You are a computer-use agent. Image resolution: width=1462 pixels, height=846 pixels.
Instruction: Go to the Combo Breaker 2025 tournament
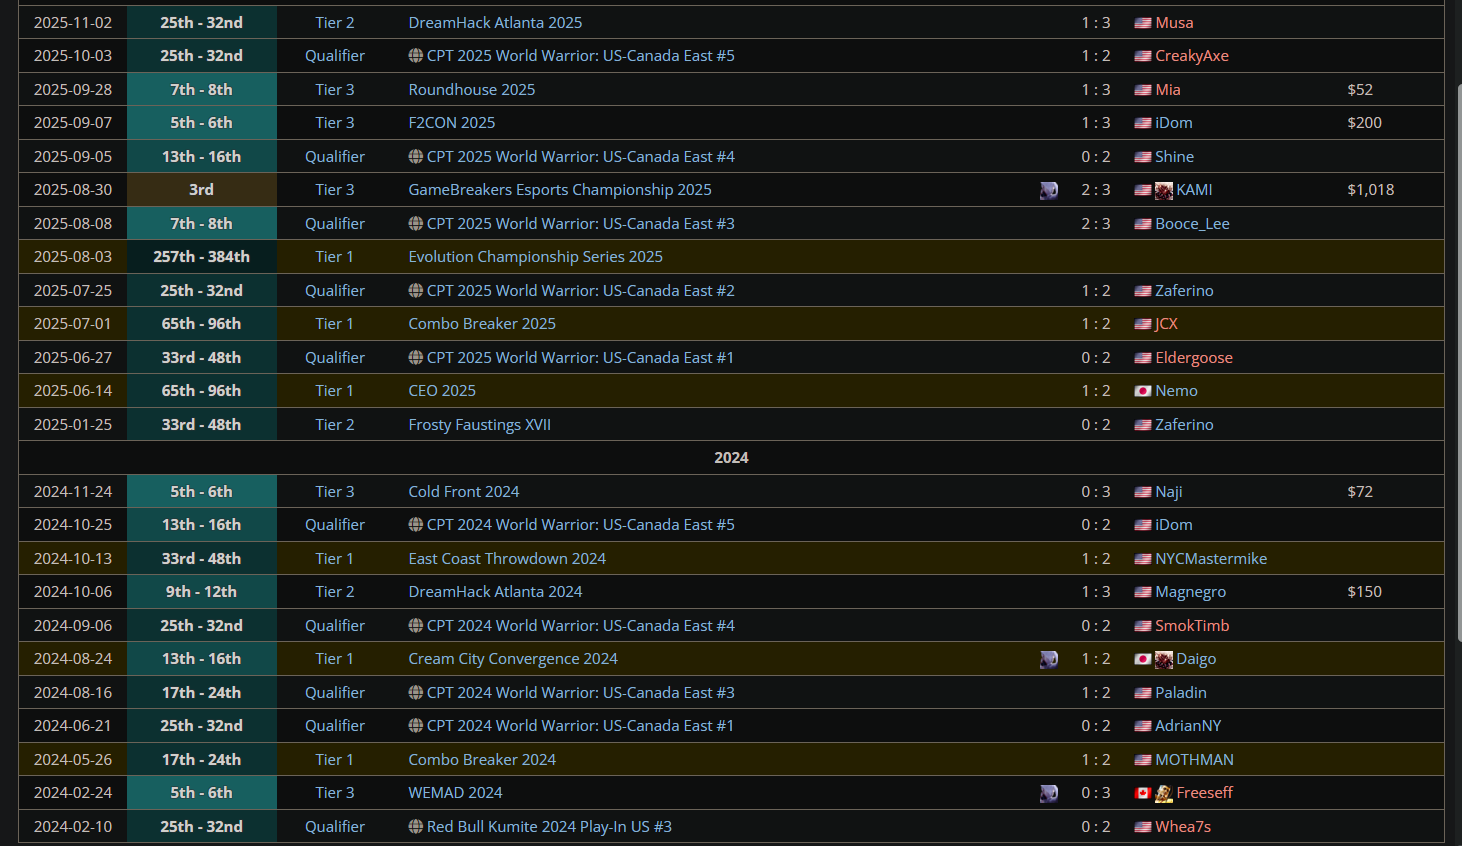coord(482,324)
